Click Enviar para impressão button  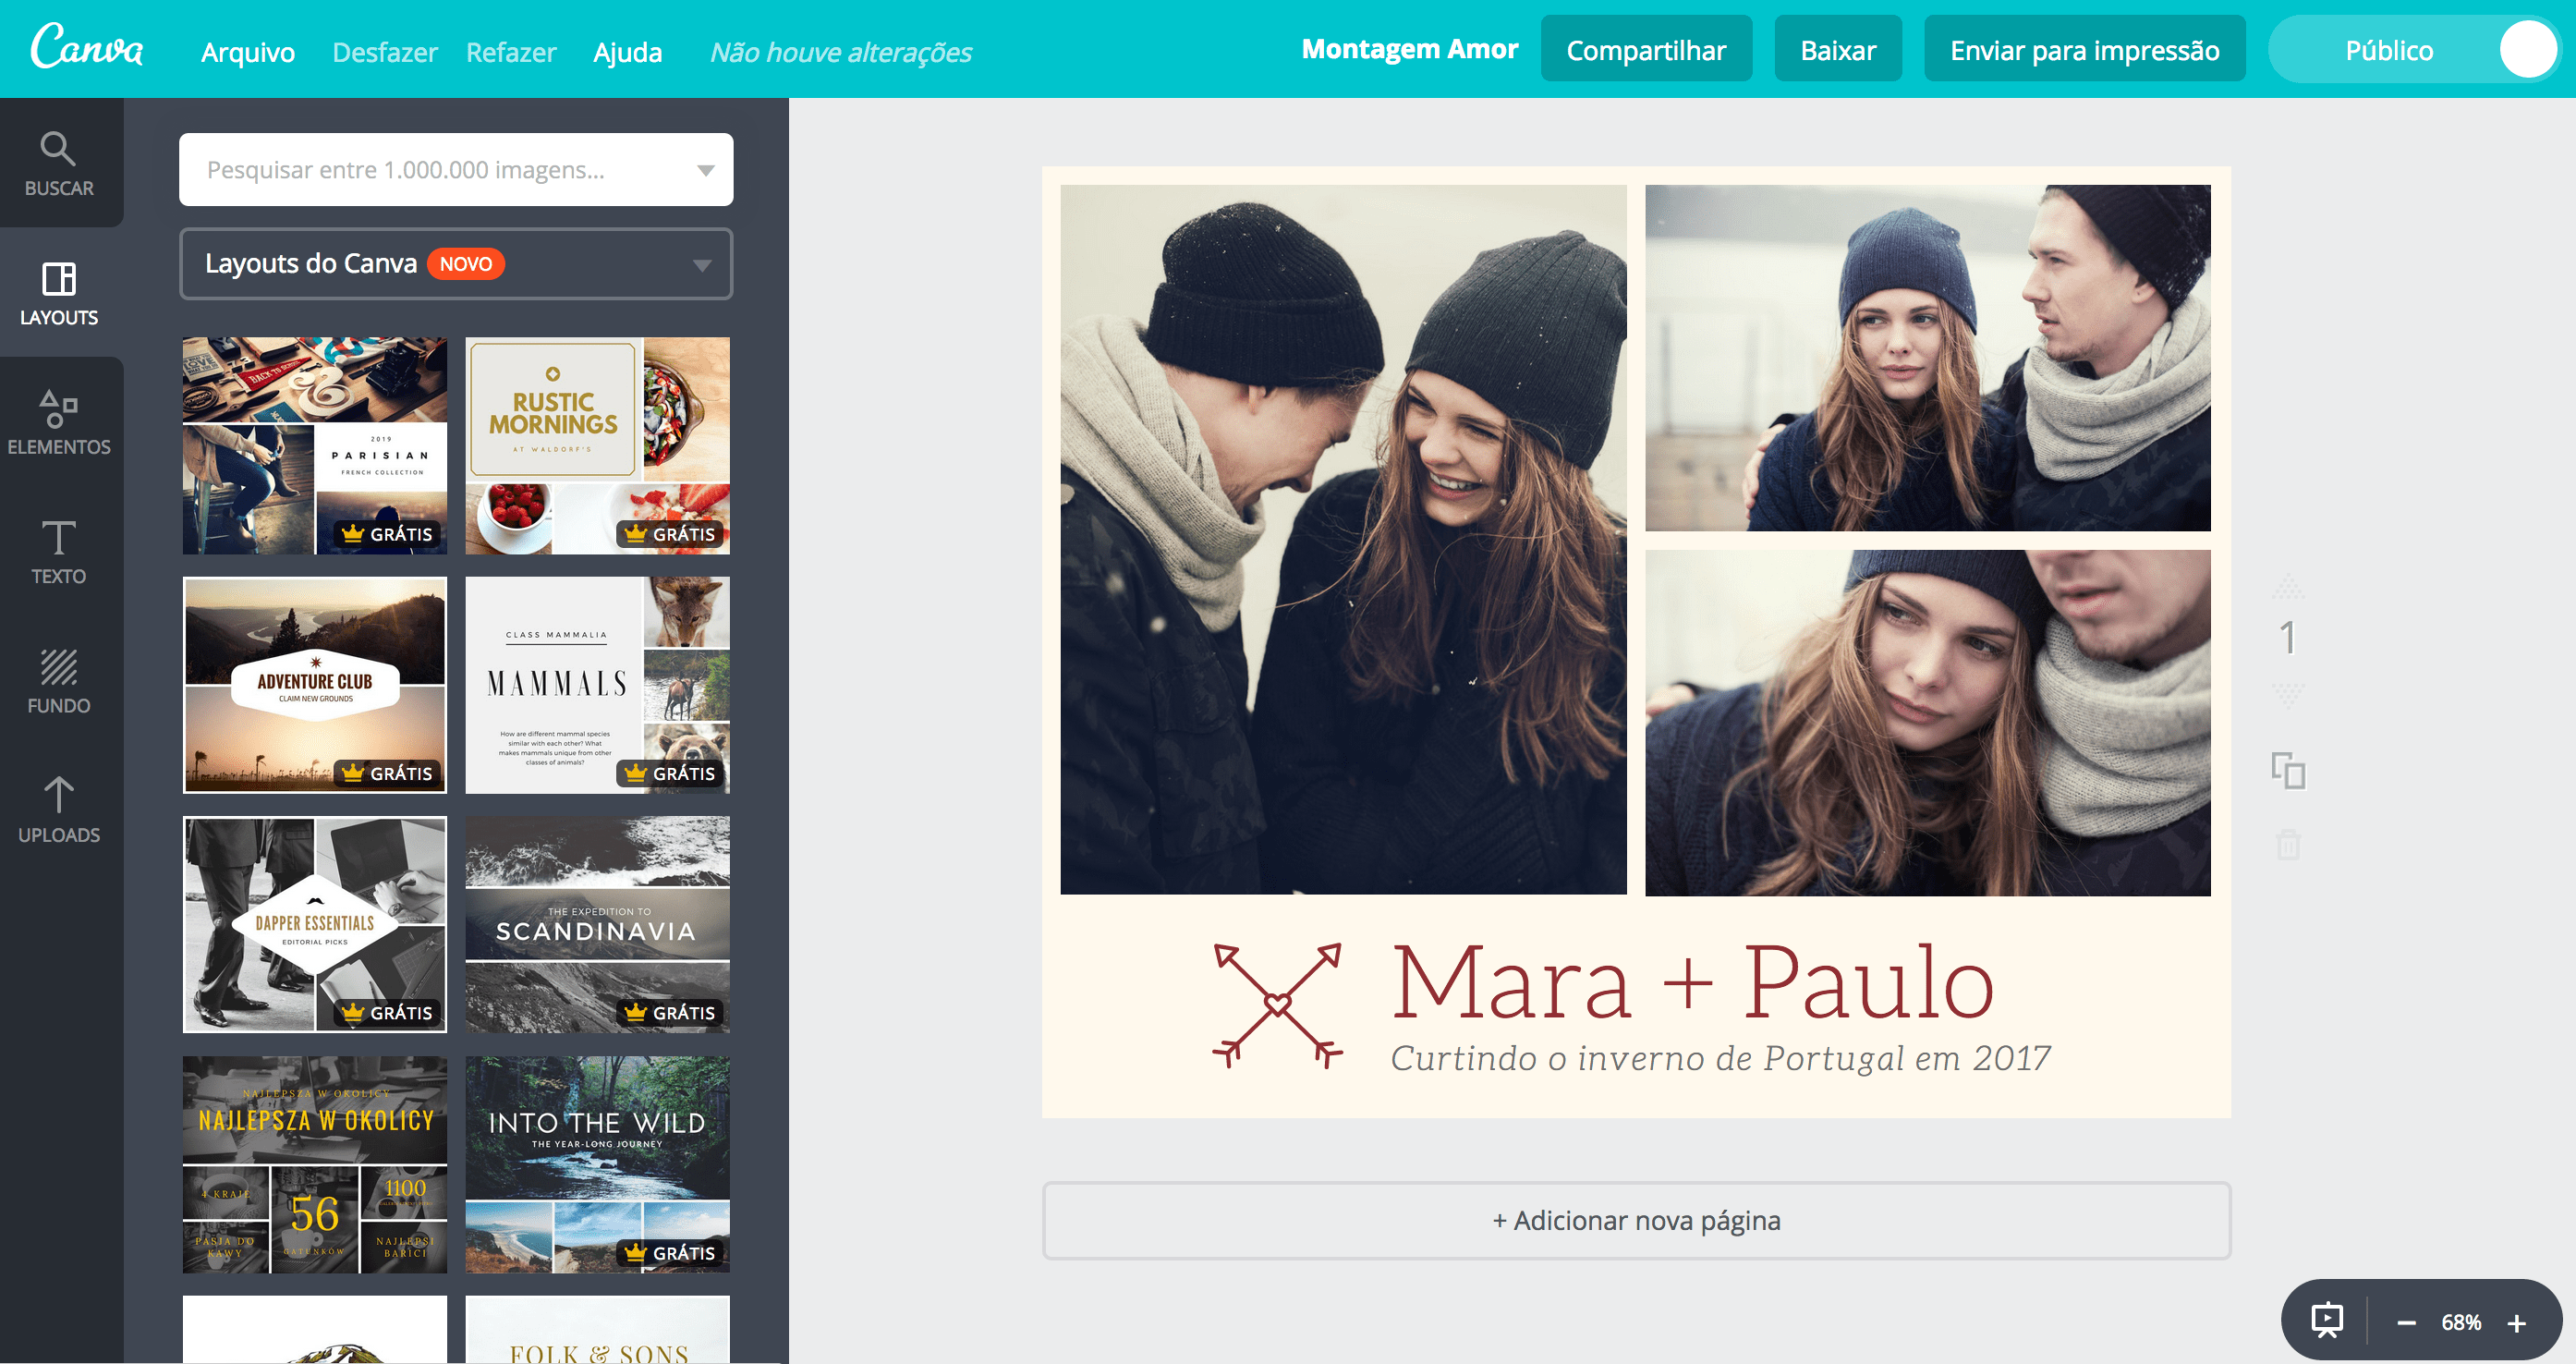[2084, 50]
